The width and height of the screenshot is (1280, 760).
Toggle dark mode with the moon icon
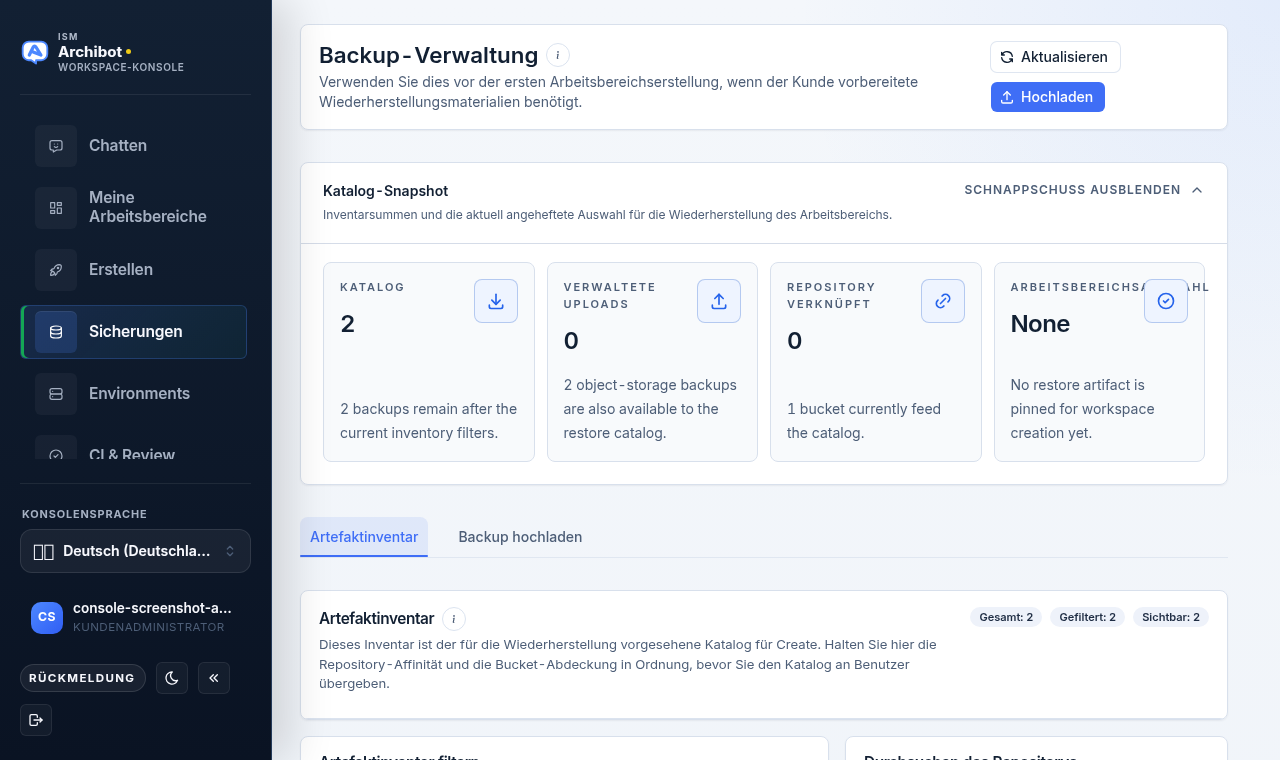(x=172, y=678)
